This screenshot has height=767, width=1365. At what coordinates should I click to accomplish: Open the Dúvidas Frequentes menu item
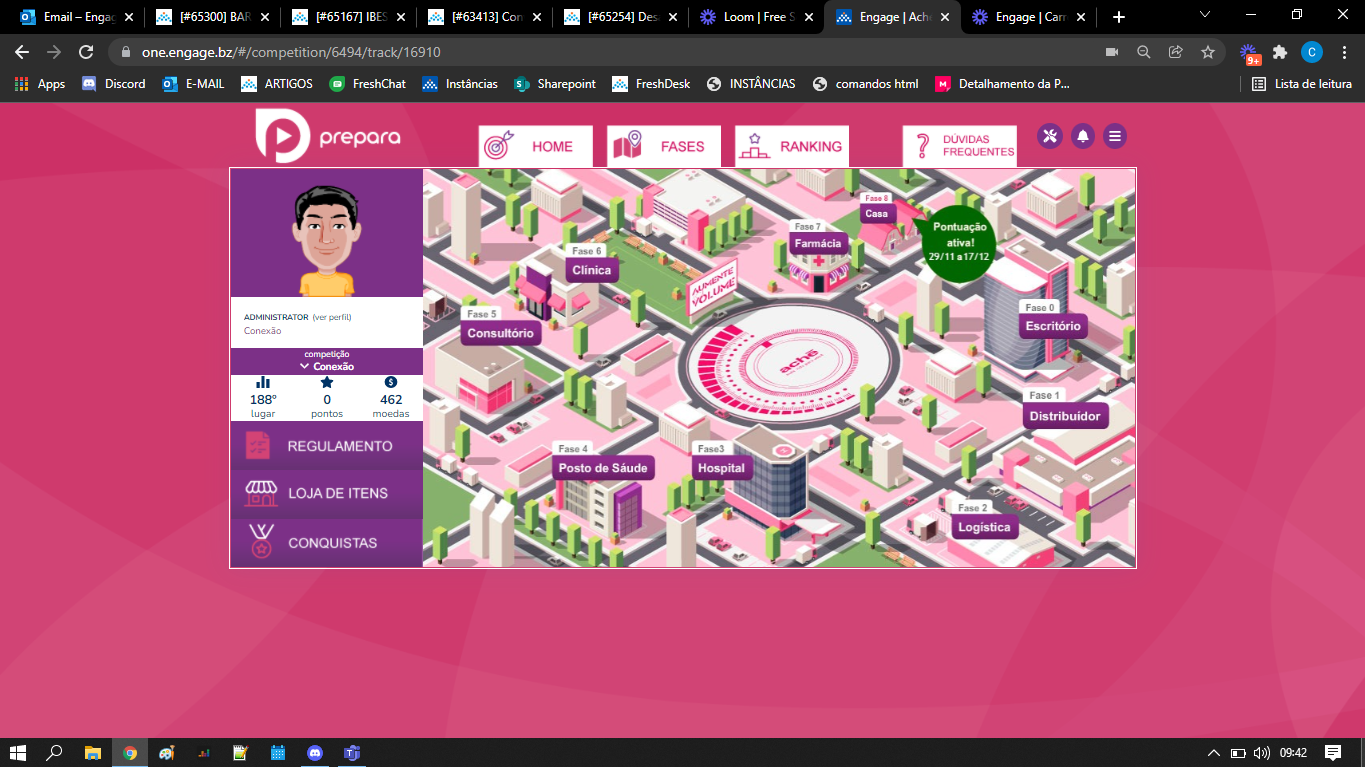tap(960, 146)
